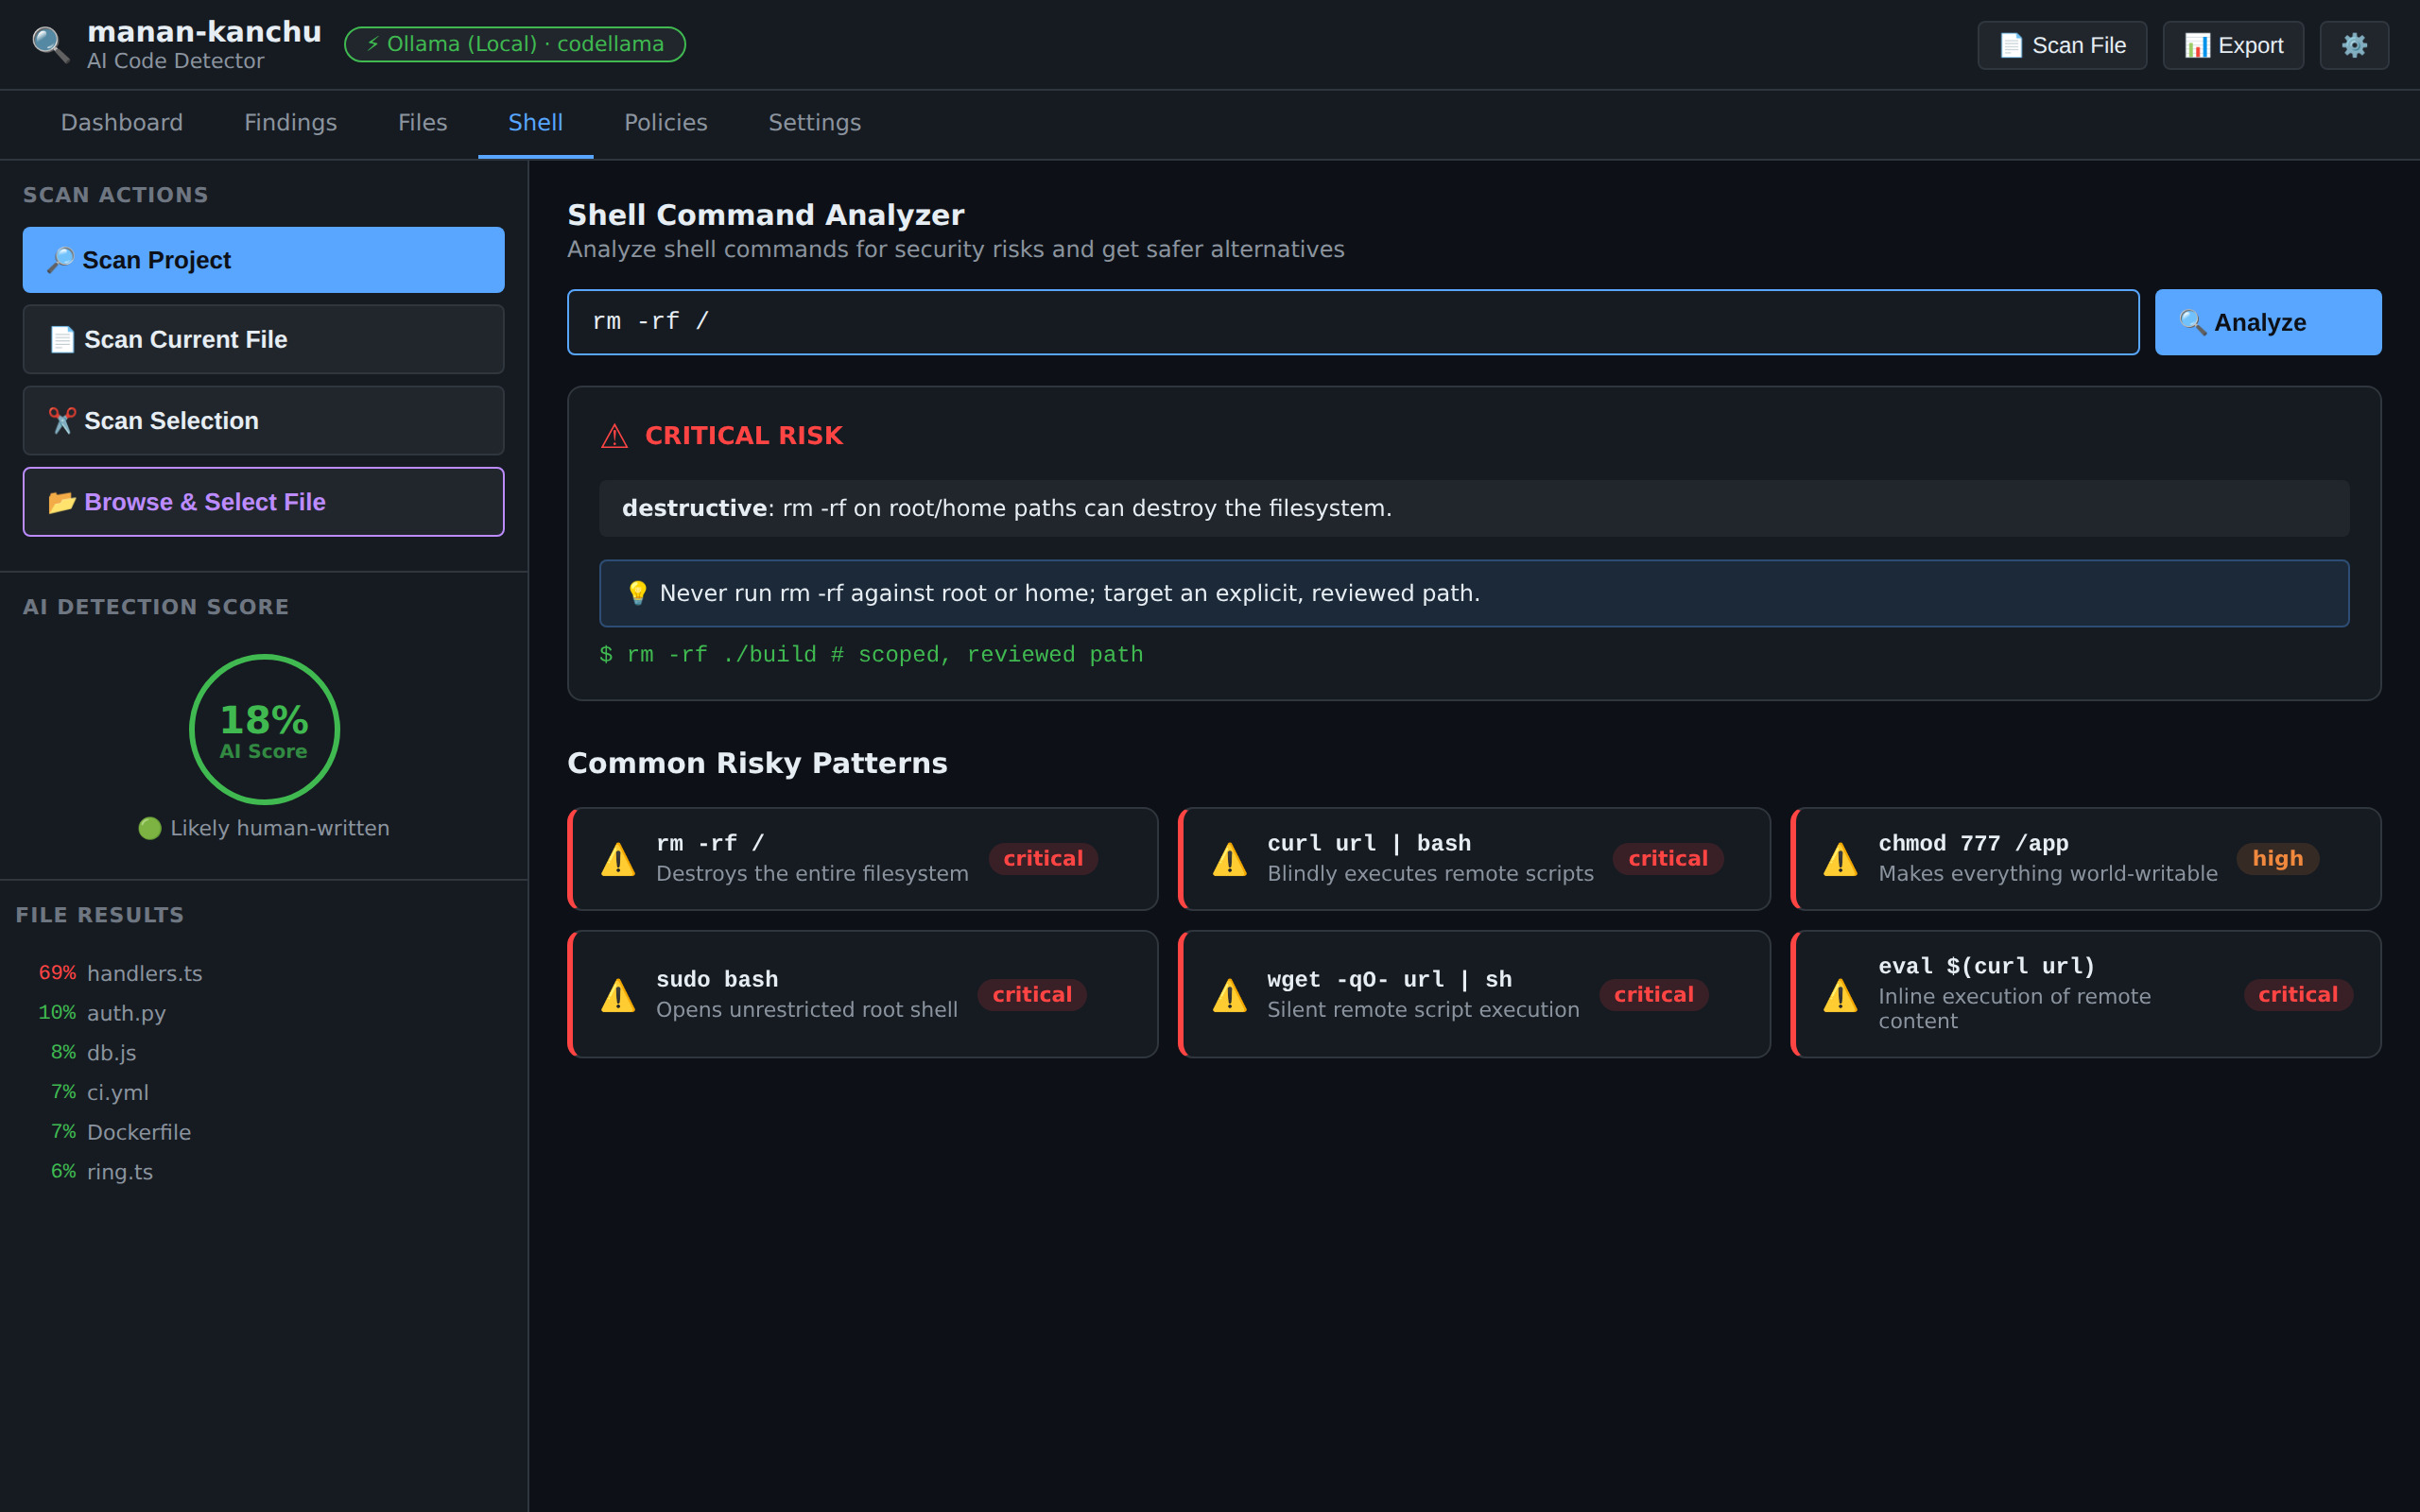This screenshot has height=1512, width=2420.
Task: Click the page icon on Scan Current File
Action: [62, 340]
